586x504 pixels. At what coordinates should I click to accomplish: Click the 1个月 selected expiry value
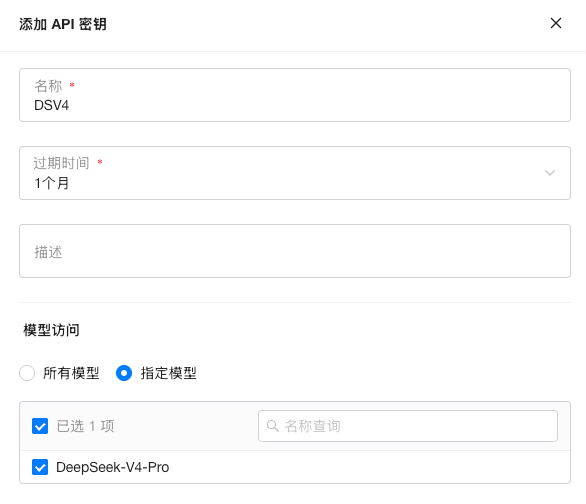(52, 183)
